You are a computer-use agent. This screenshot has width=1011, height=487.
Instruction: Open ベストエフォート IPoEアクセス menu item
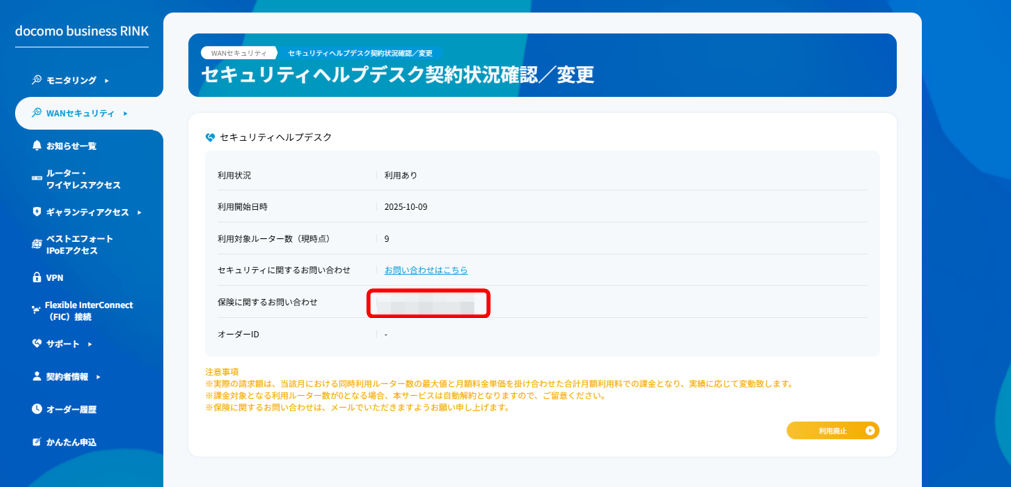(x=79, y=245)
